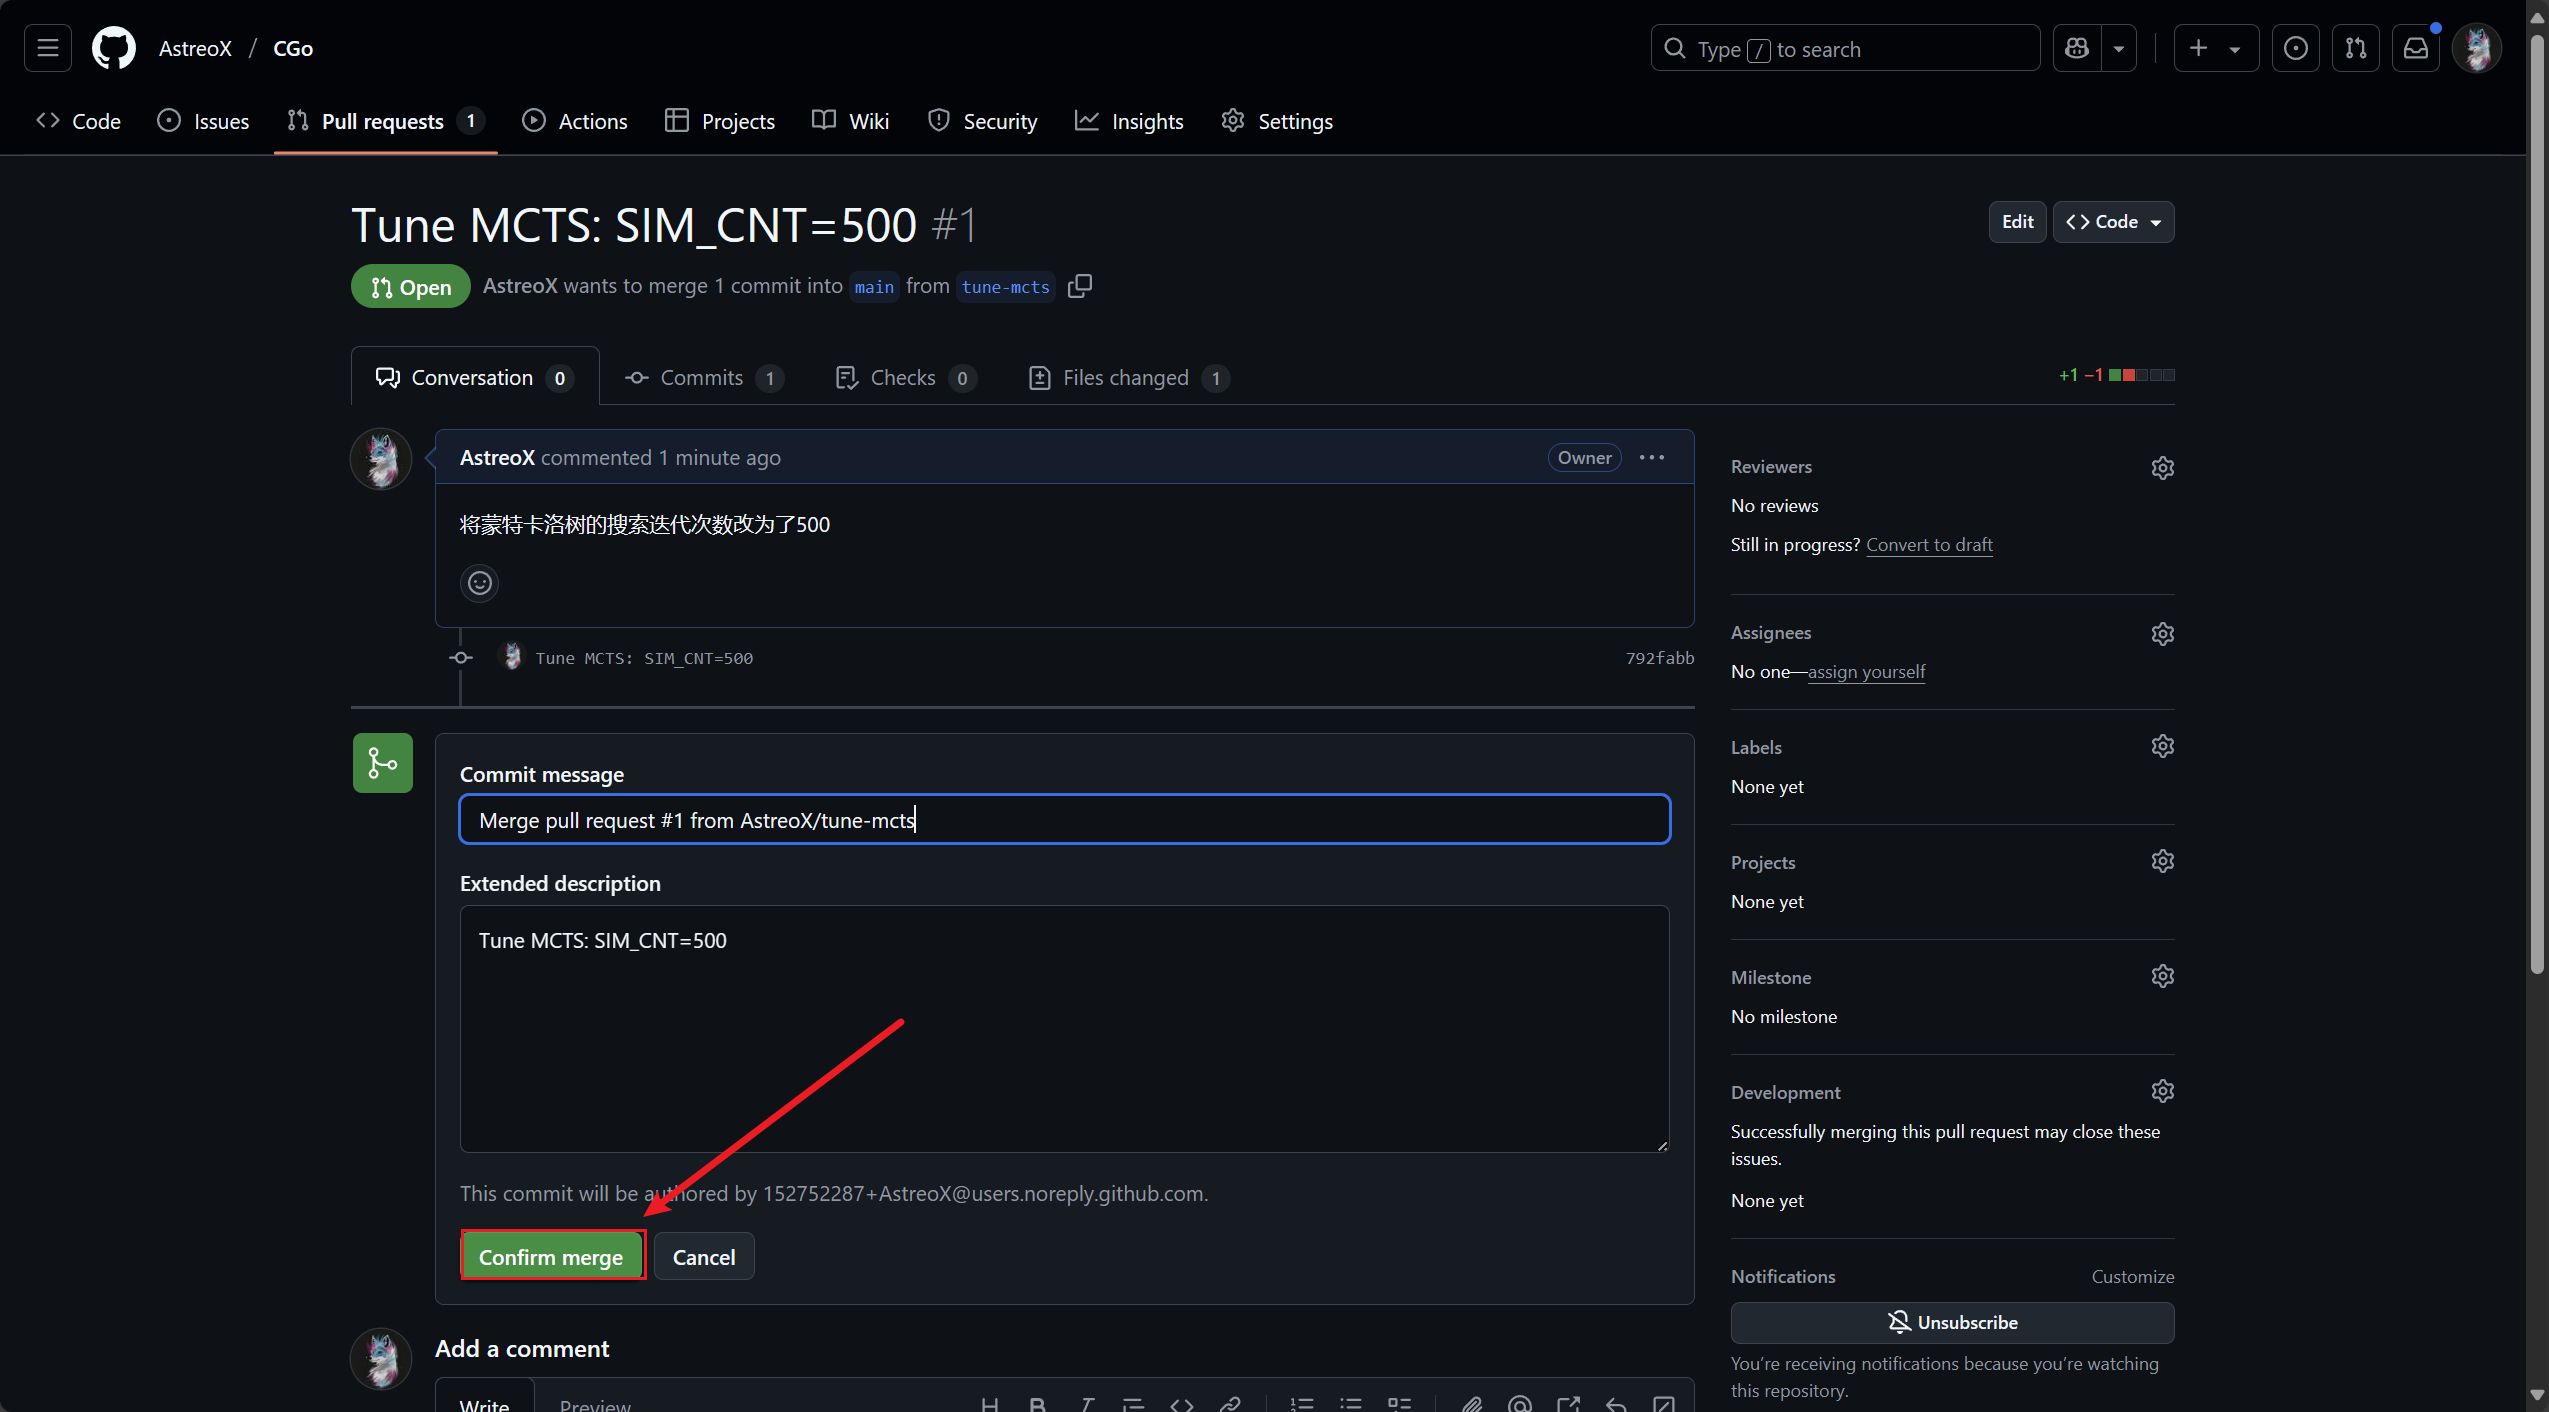Copy the tune-mcts branch name
Image resolution: width=2549 pixels, height=1412 pixels.
[1080, 286]
